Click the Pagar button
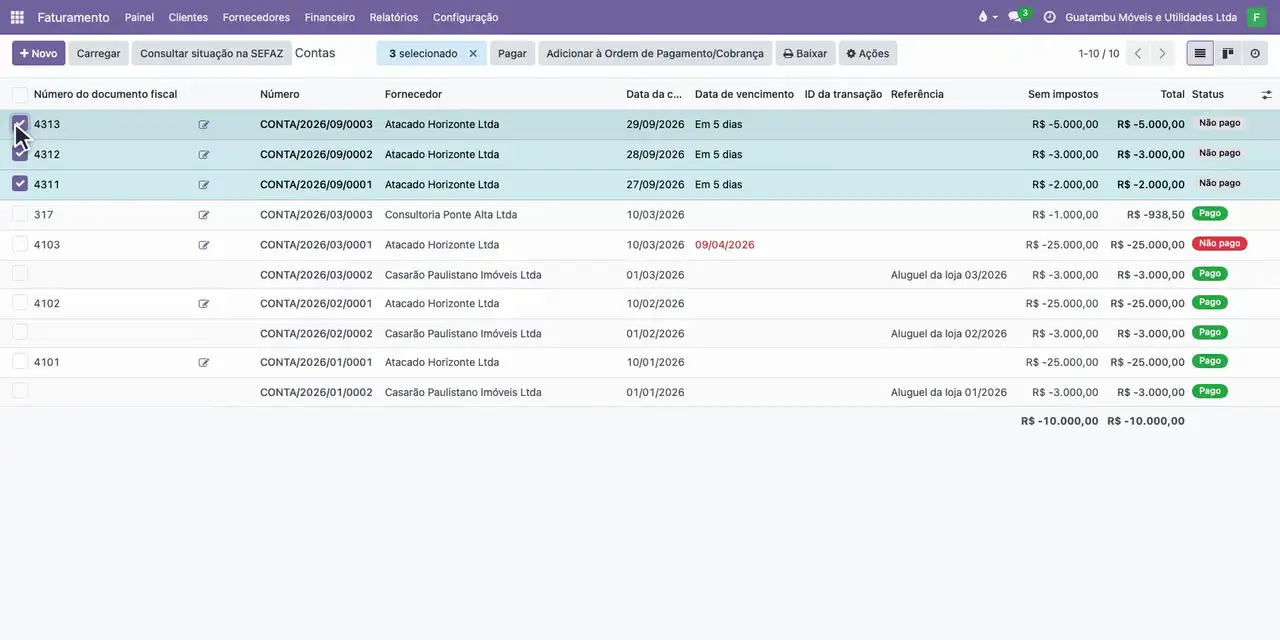The height and width of the screenshot is (640, 1280). pos(512,53)
